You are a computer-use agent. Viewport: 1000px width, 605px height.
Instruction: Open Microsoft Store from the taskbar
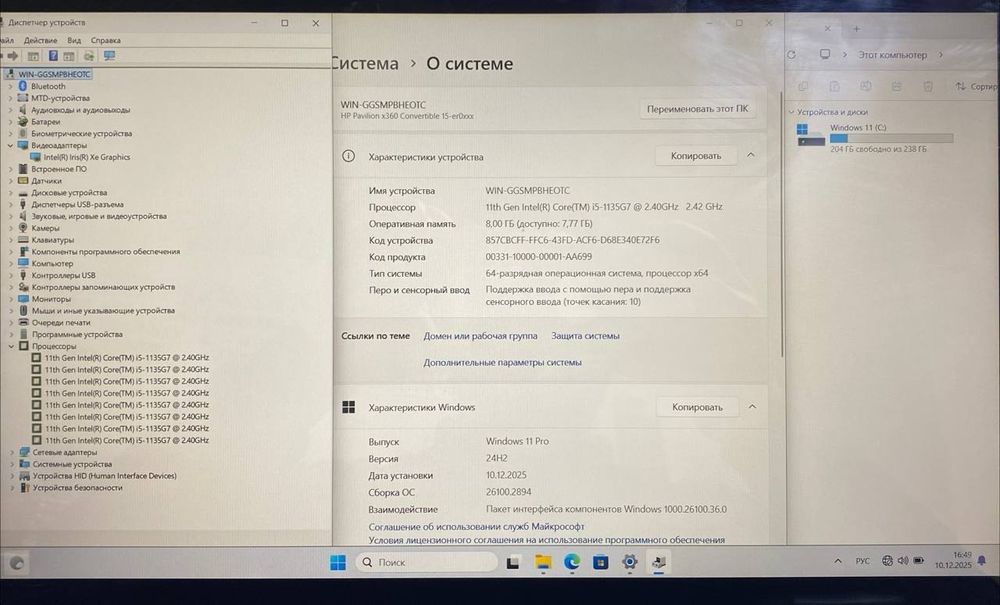click(600, 562)
